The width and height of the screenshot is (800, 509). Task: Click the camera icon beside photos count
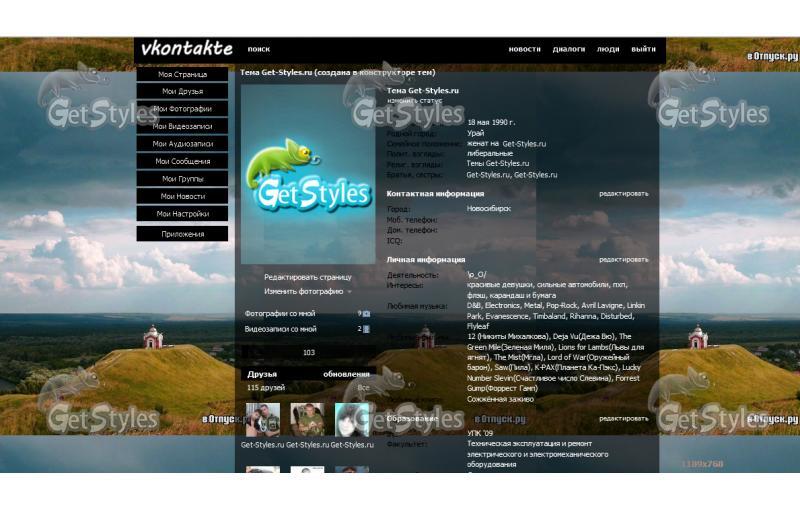pyautogui.click(x=366, y=313)
